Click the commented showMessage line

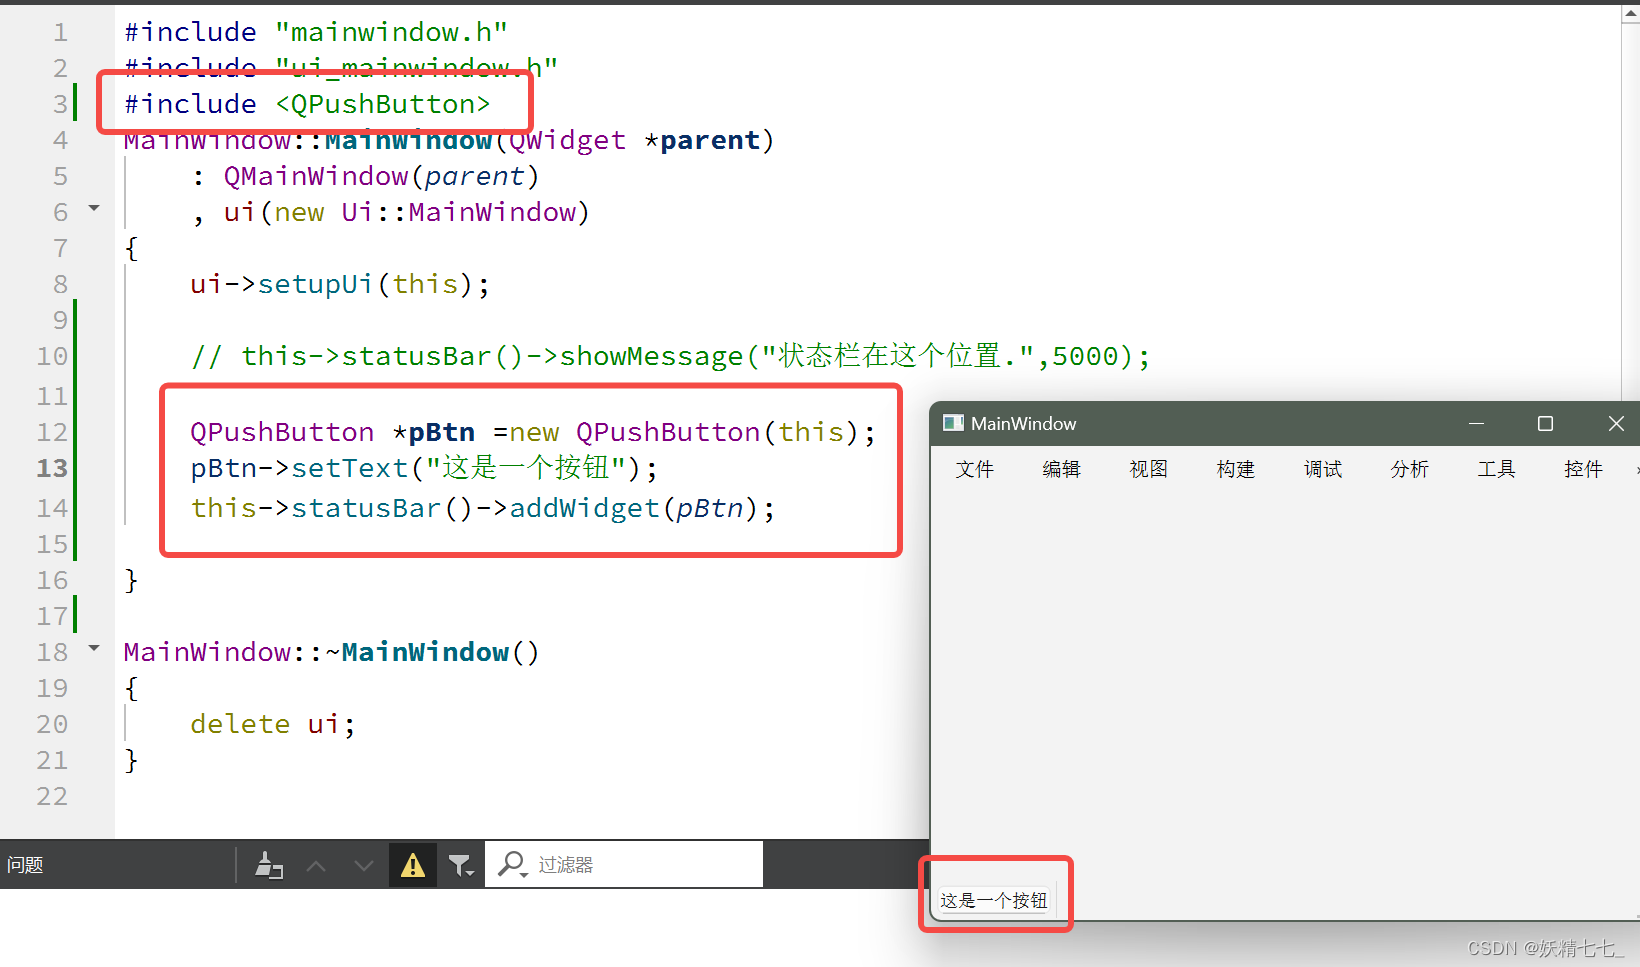[670, 356]
